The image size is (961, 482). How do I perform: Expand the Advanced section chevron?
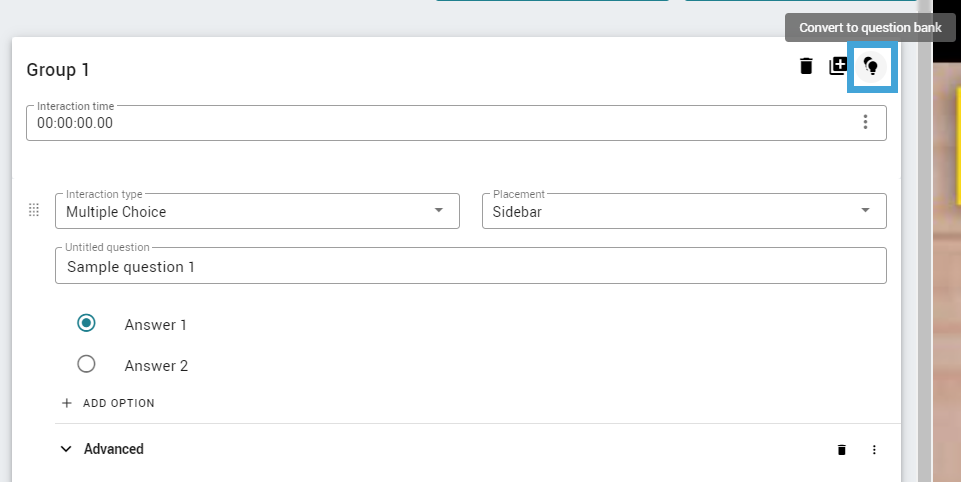coord(66,449)
